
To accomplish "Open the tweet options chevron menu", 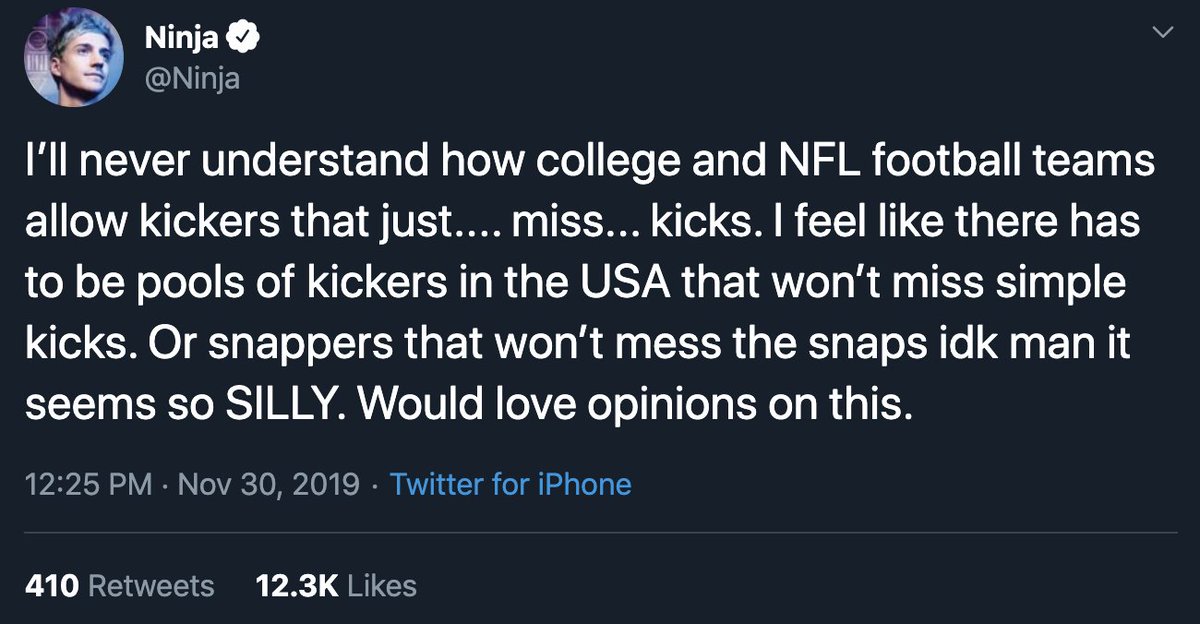I will [1162, 34].
